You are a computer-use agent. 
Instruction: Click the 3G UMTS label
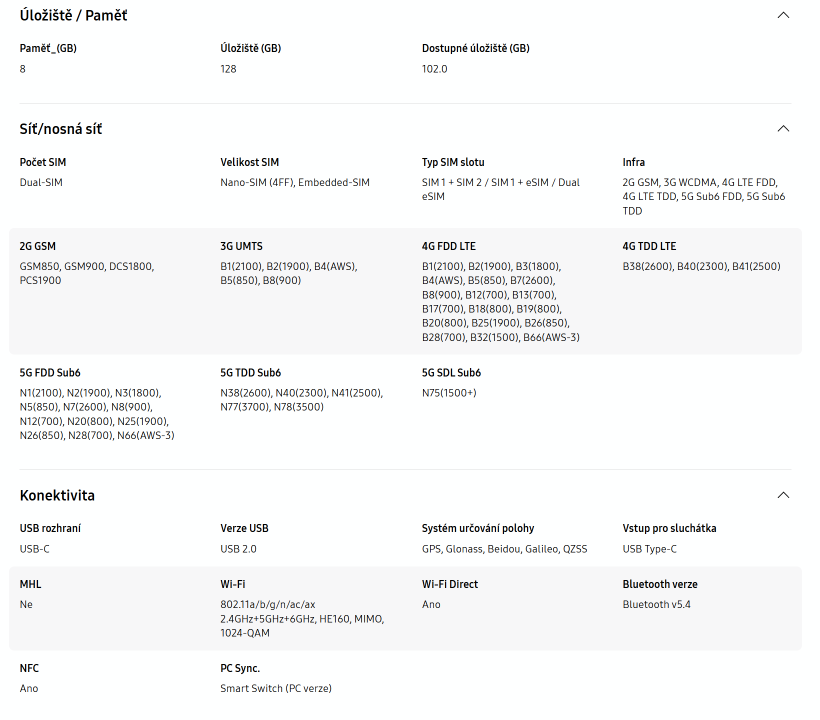[241, 246]
